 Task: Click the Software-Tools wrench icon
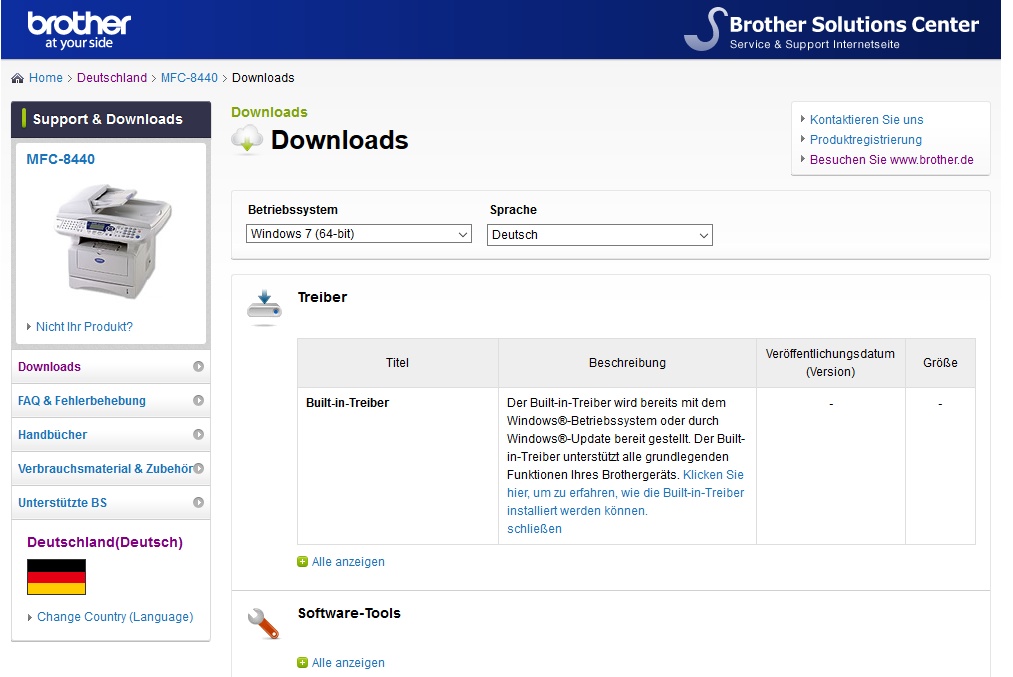pos(264,623)
